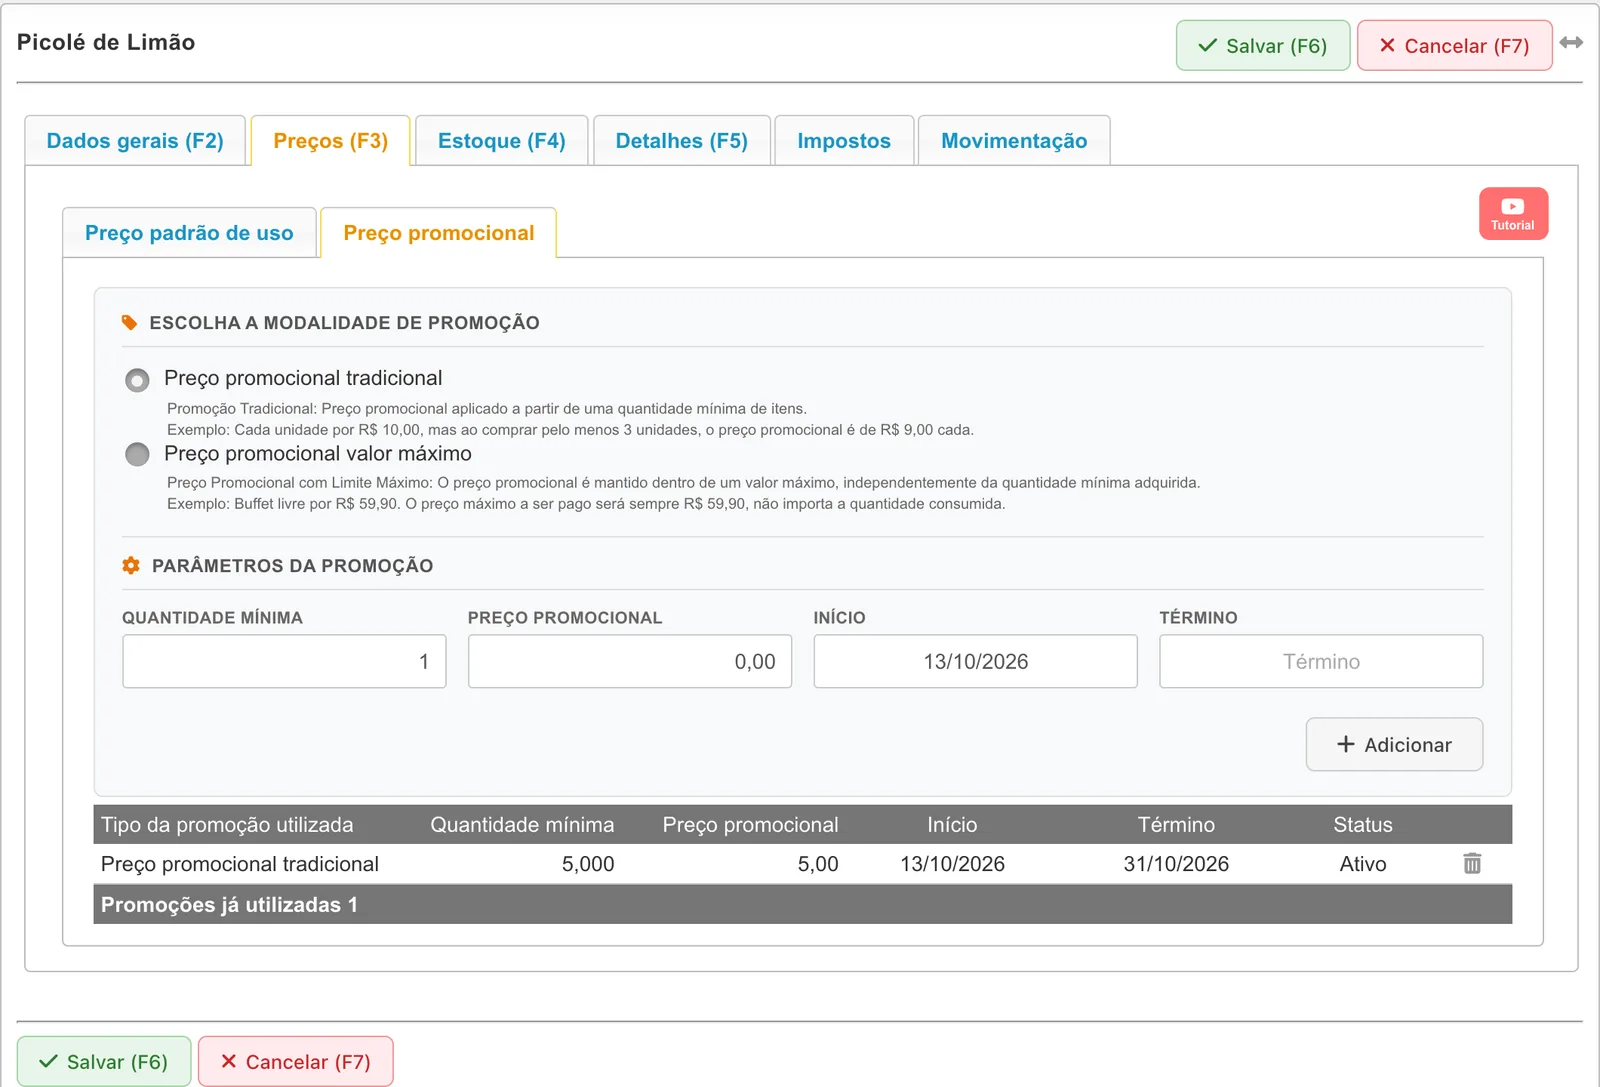
Task: Select the Preço promocional sub-tab
Action: pyautogui.click(x=438, y=233)
